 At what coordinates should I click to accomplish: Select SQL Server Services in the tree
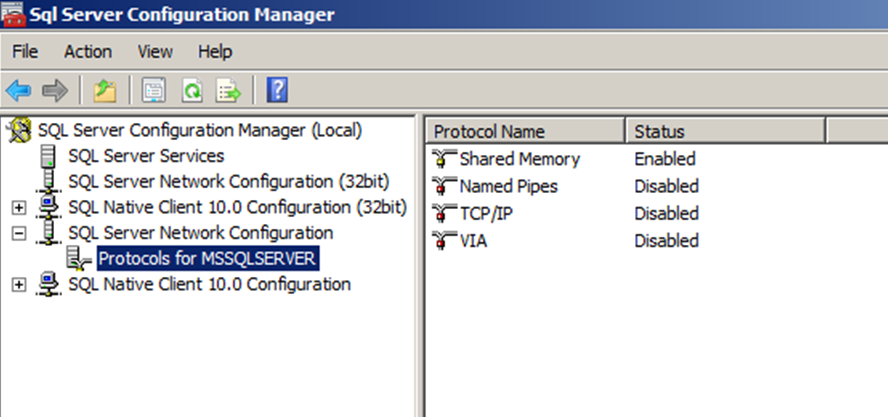pyautogui.click(x=146, y=156)
